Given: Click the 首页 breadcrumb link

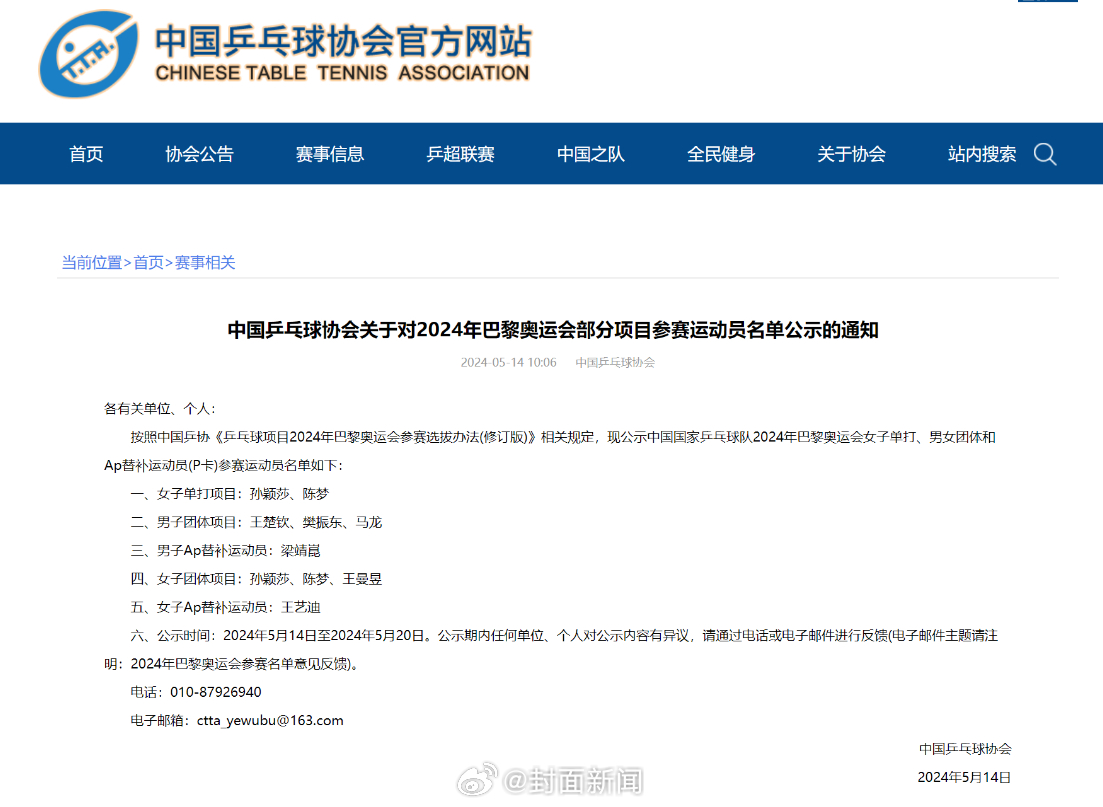Looking at the screenshot, I should tap(147, 262).
